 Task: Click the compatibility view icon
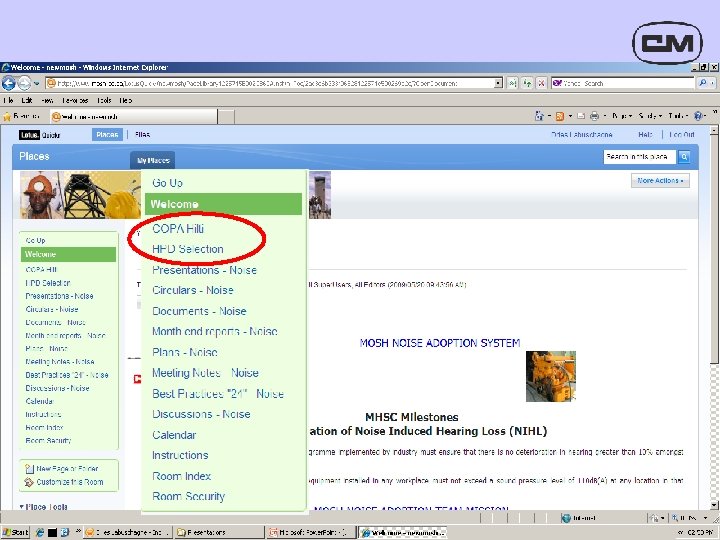point(512,83)
